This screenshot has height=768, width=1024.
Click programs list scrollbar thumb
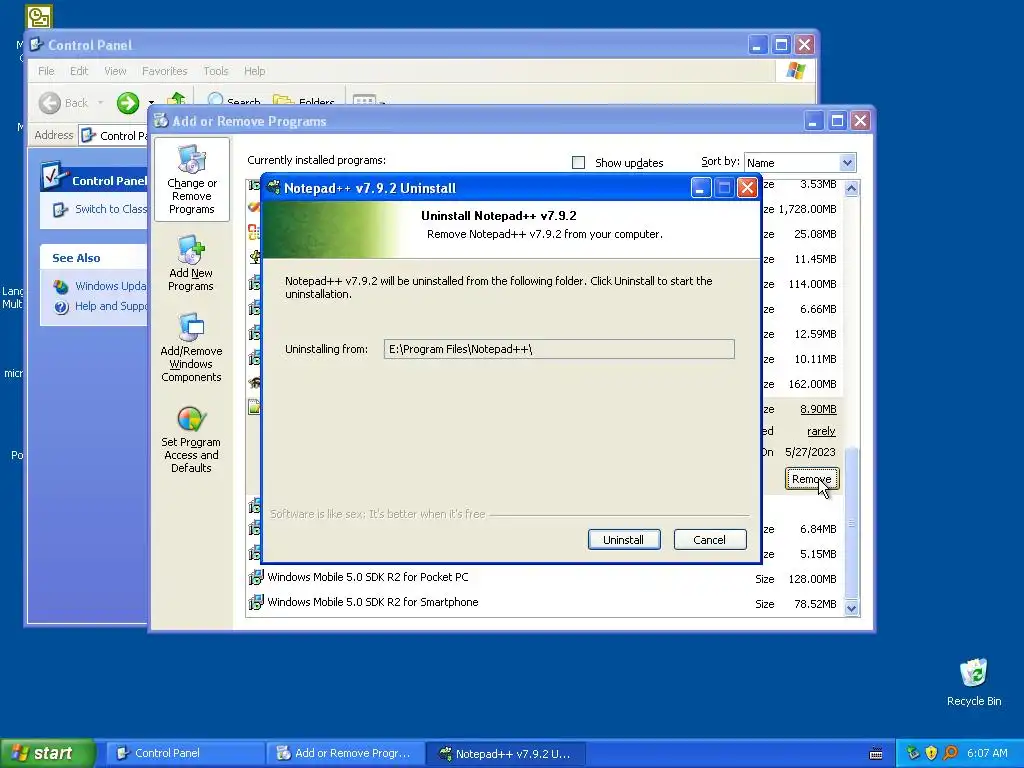(x=851, y=522)
